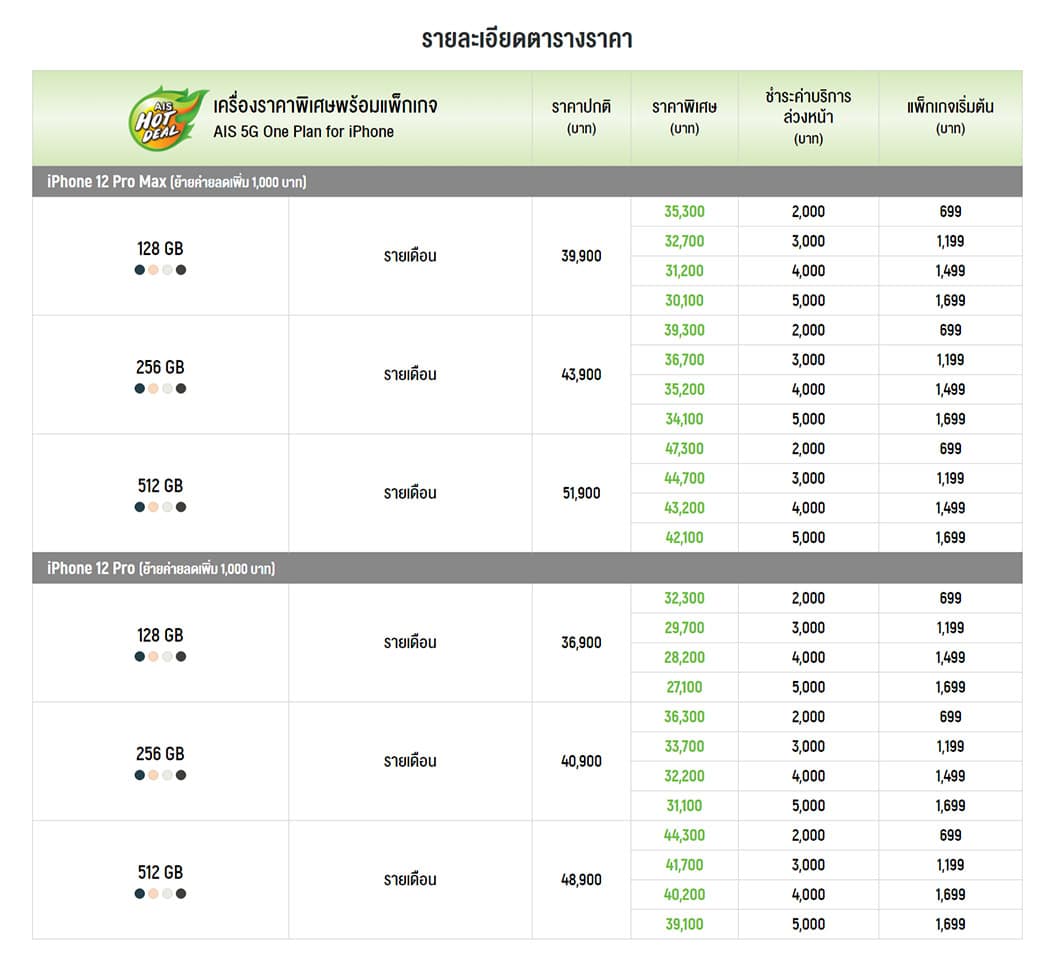Click the AIS Hot Deal logo
The height and width of the screenshot is (960, 1053).
click(x=168, y=117)
